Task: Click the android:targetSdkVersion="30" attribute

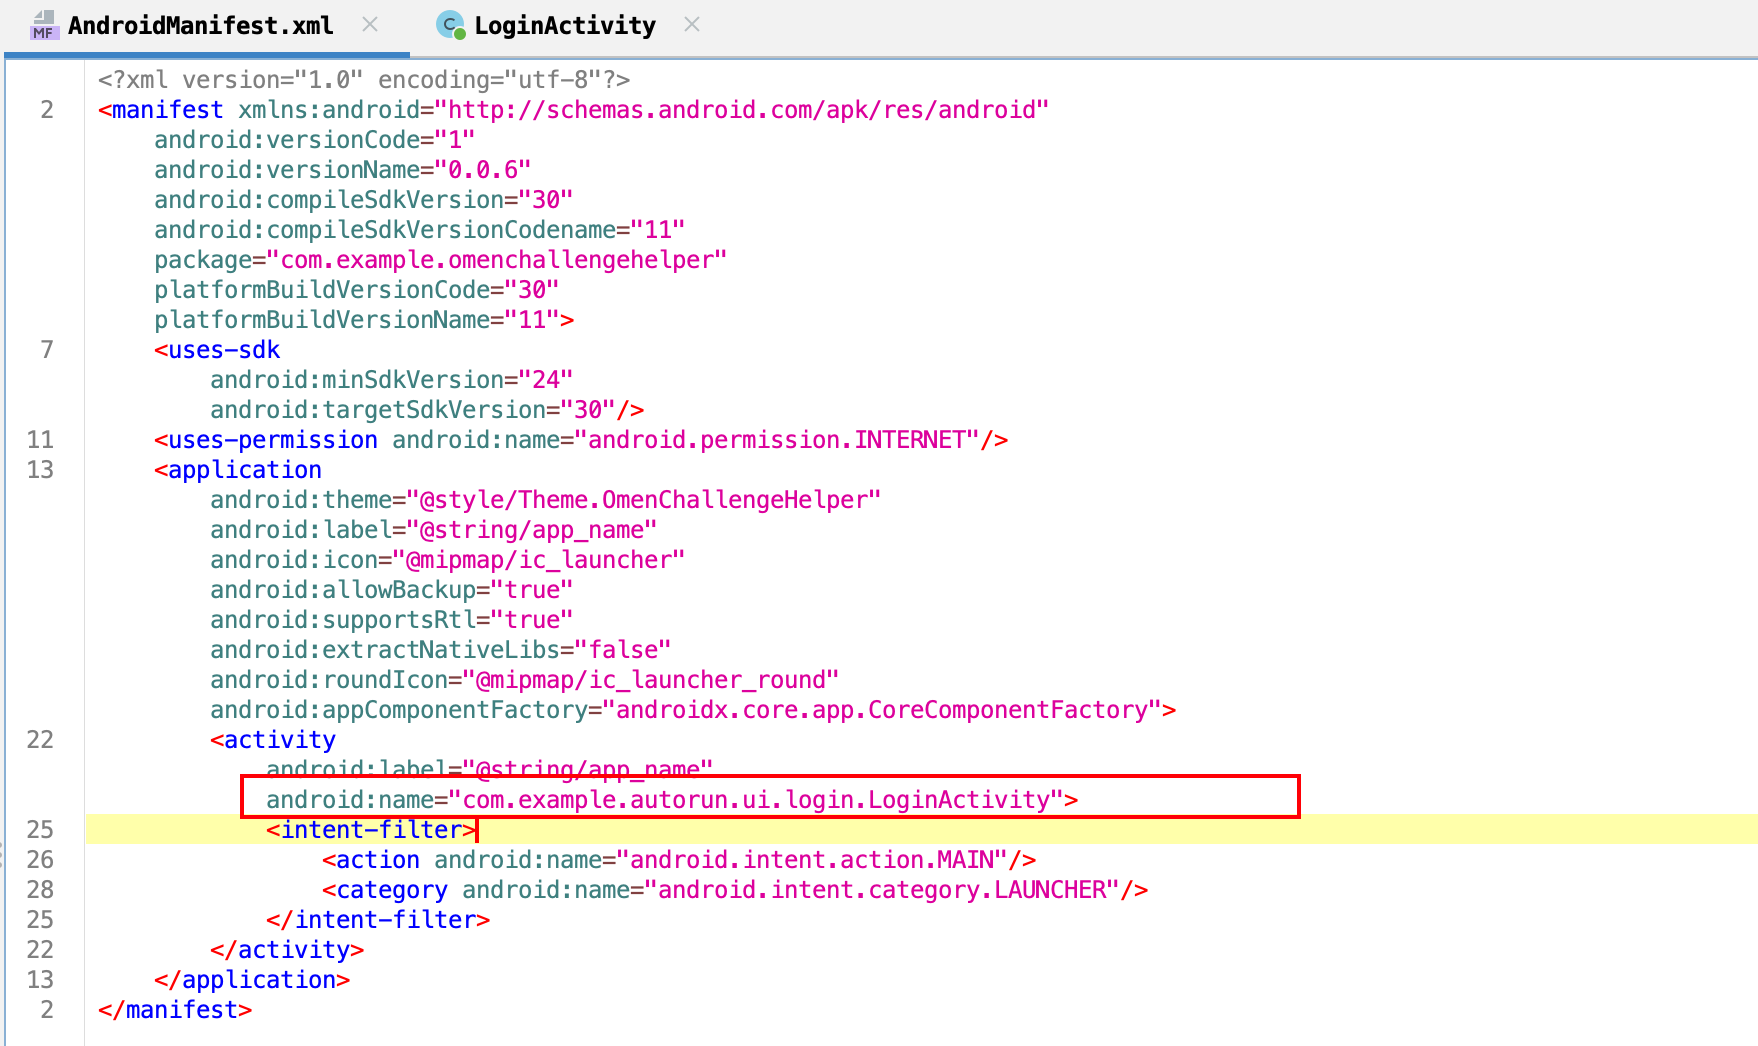Action: (427, 410)
